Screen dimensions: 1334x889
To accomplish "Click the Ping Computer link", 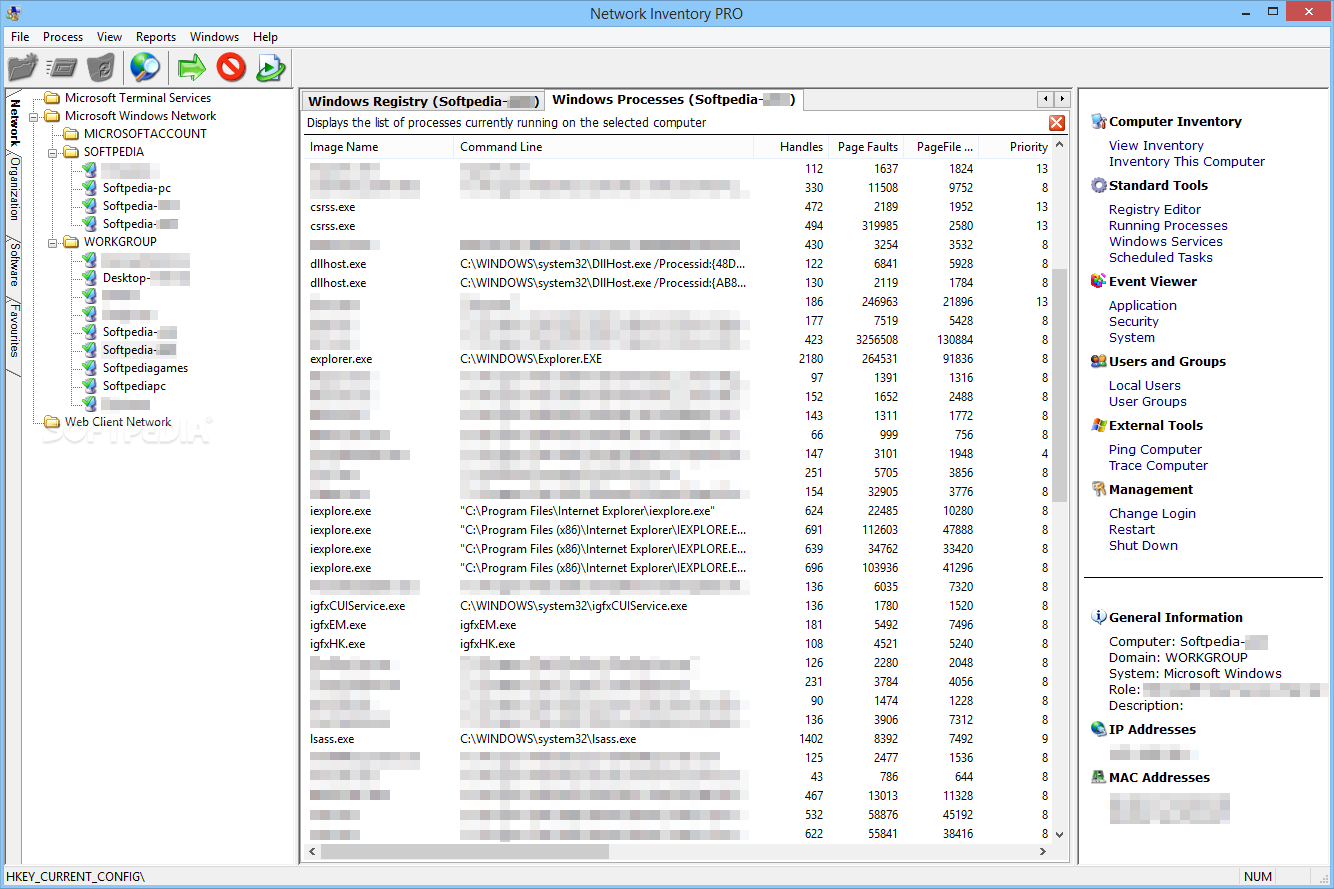I will 1156,450.
